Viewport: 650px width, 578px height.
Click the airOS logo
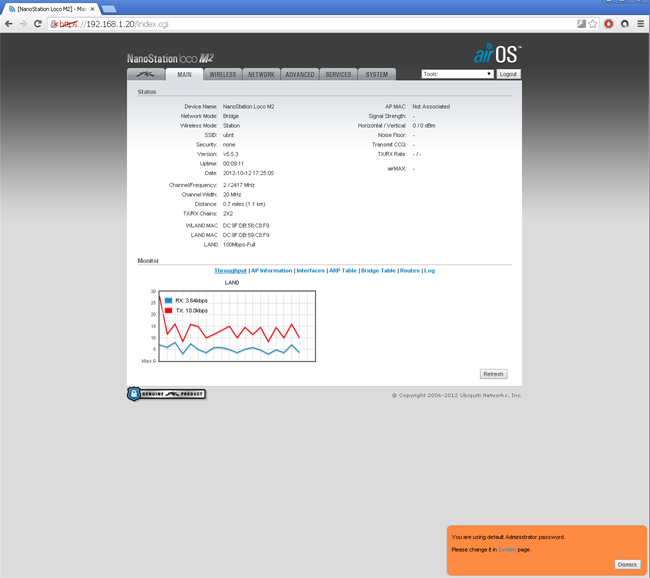click(497, 54)
